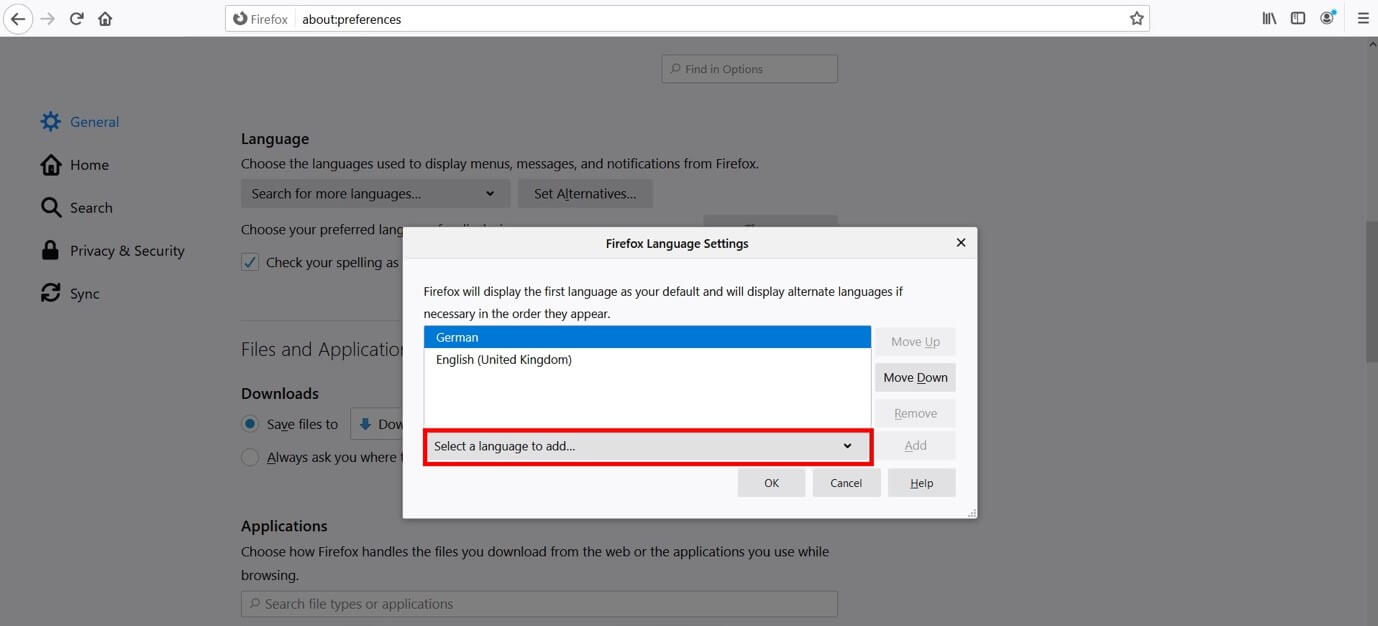Open the hamburger application menu
This screenshot has width=1378, height=626.
click(x=1363, y=18)
